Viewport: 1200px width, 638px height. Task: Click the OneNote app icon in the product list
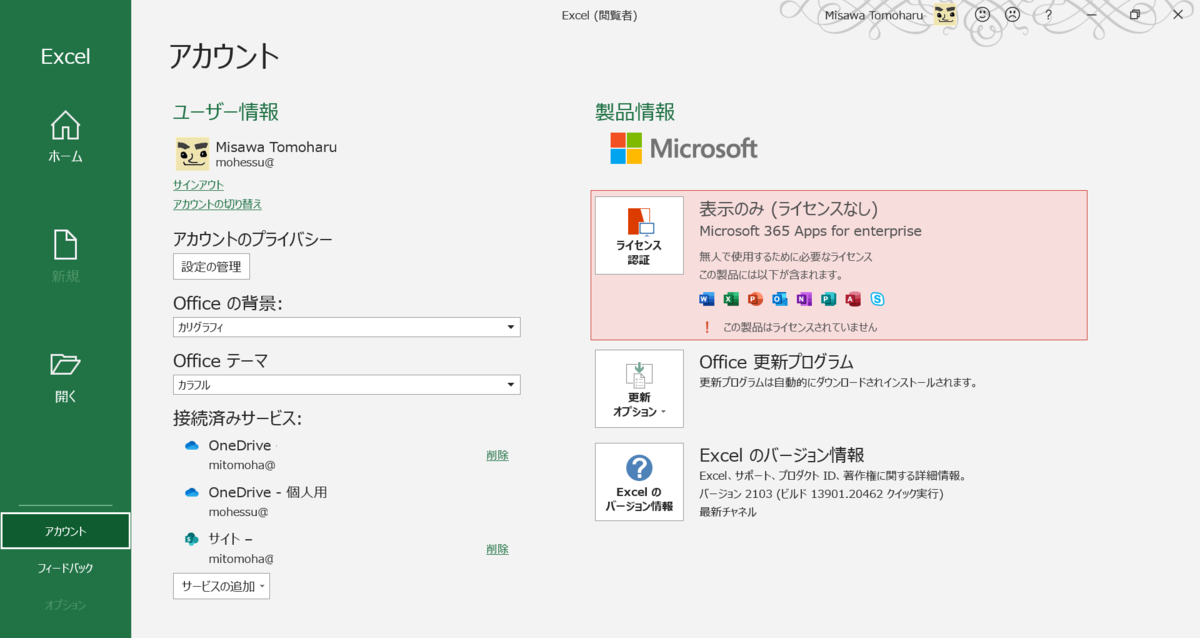click(x=804, y=299)
